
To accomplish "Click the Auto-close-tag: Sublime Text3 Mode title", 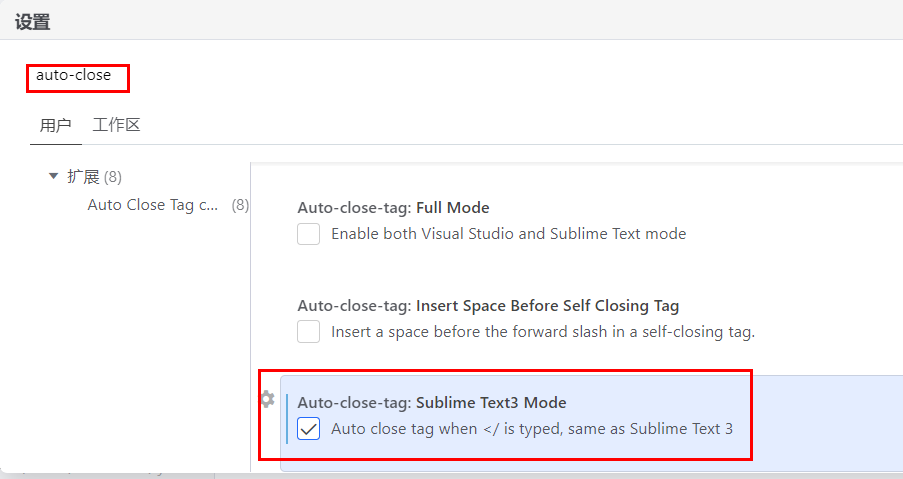I will pos(432,402).
